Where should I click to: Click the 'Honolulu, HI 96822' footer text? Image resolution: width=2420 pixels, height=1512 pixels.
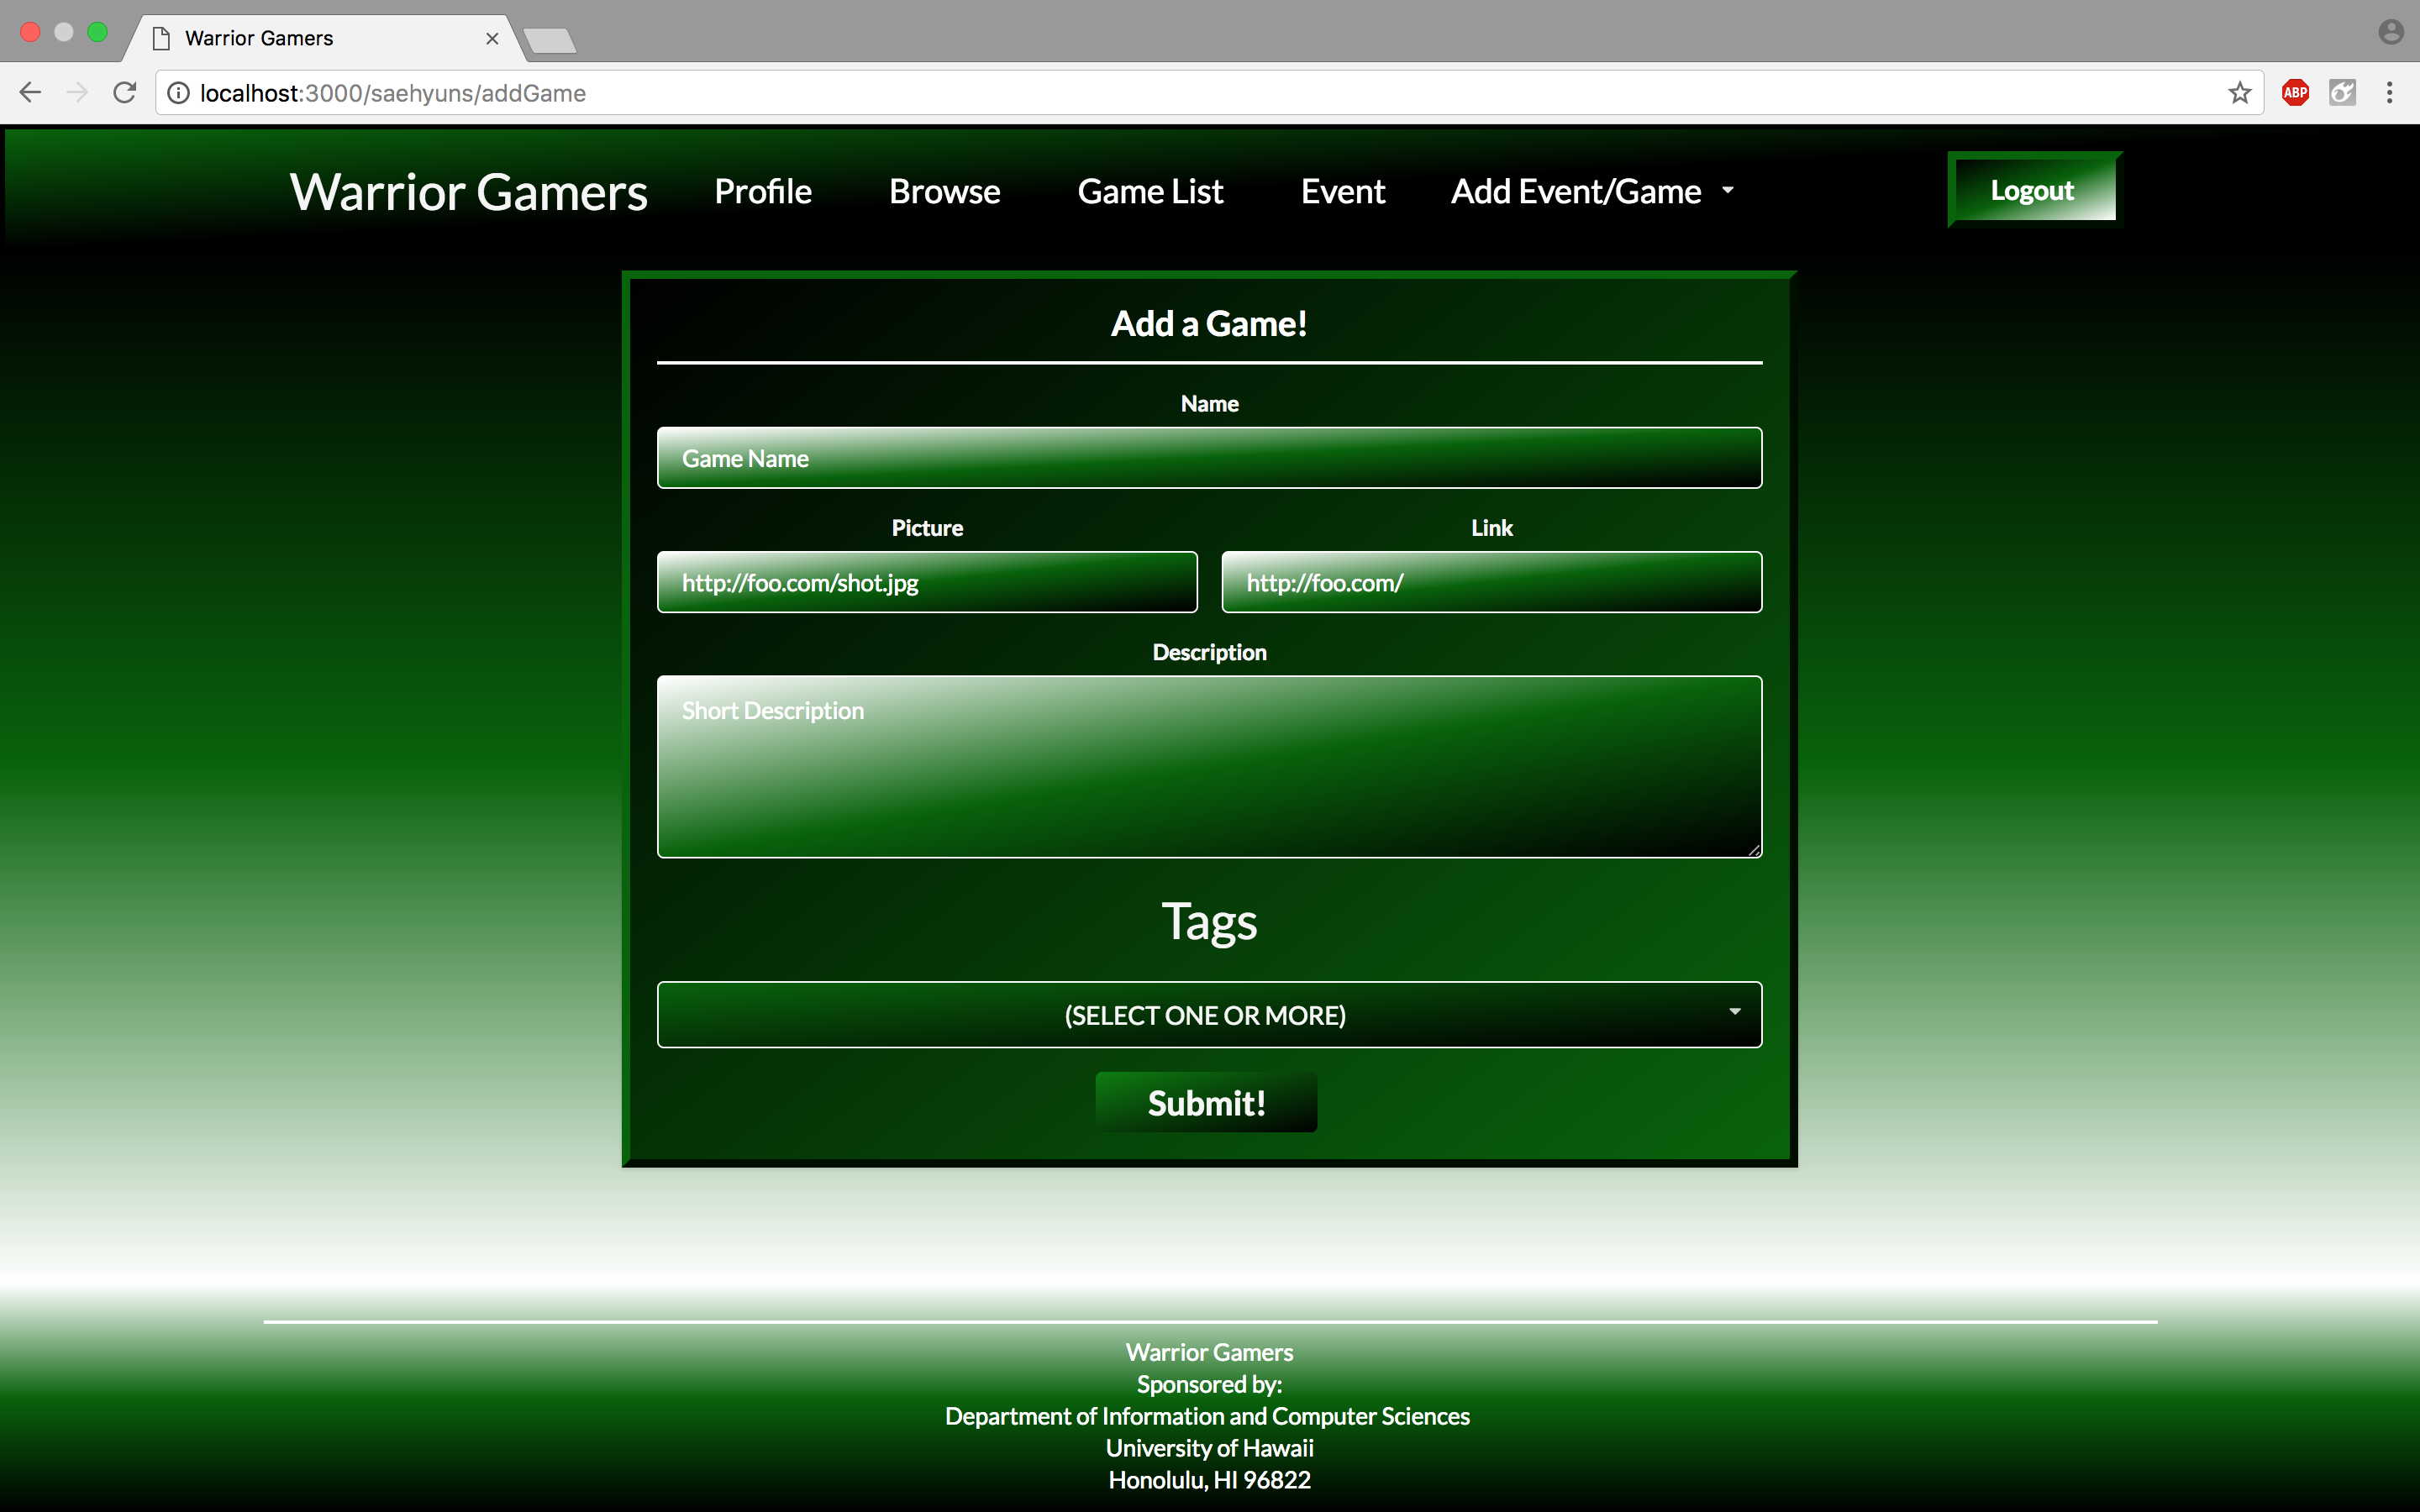[x=1209, y=1480]
